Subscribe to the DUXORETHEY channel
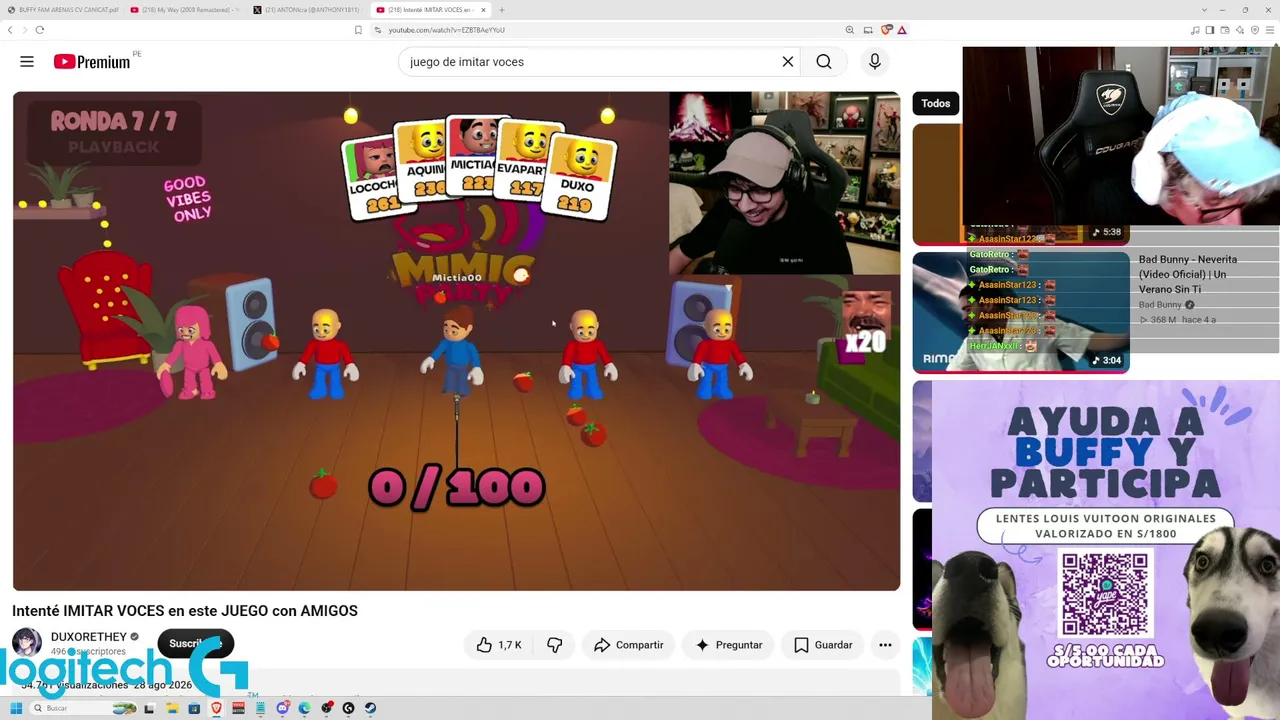This screenshot has height=720, width=1280. pos(195,643)
